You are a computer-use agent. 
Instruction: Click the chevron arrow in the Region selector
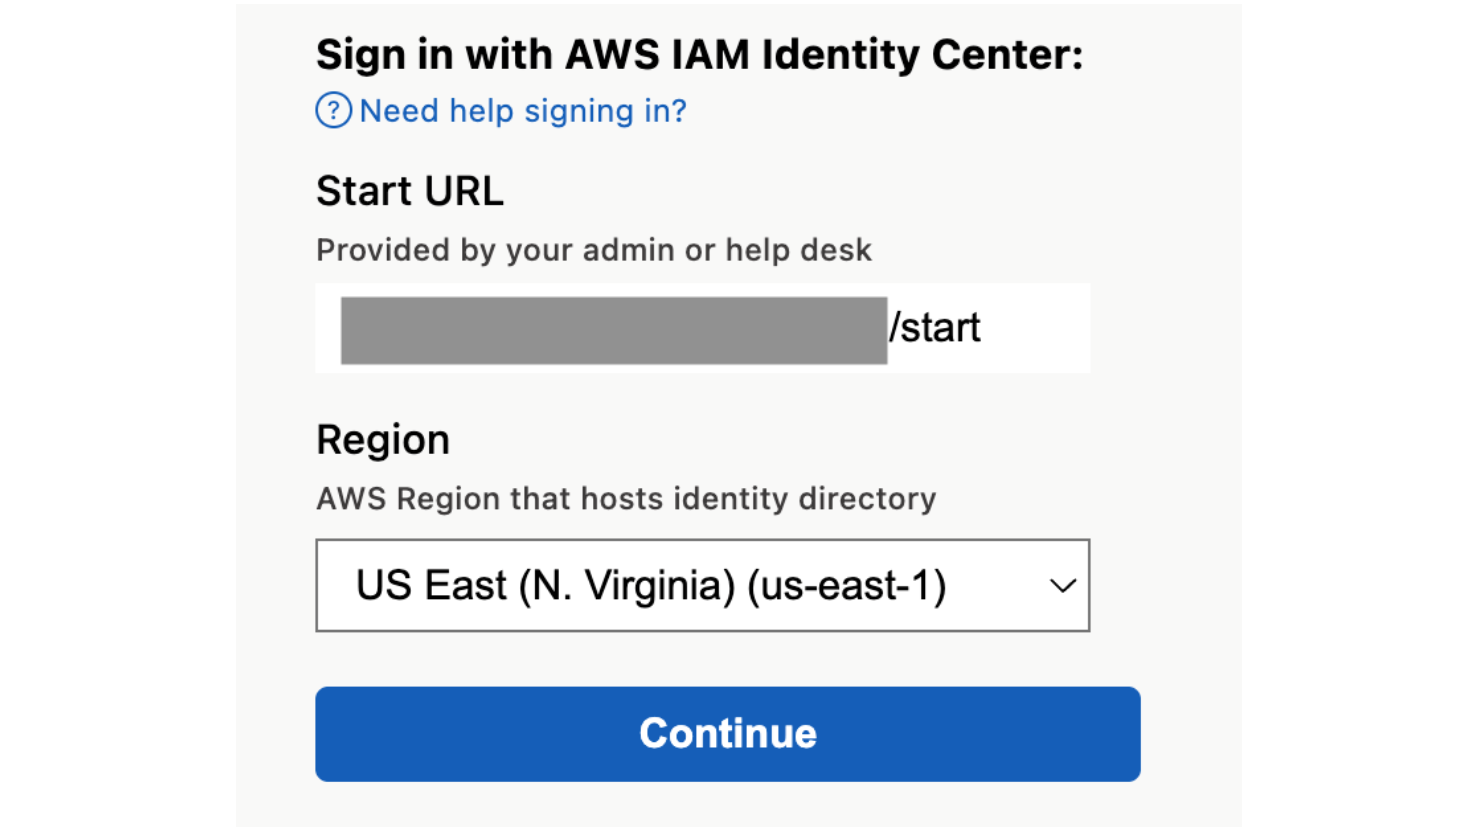1062,586
